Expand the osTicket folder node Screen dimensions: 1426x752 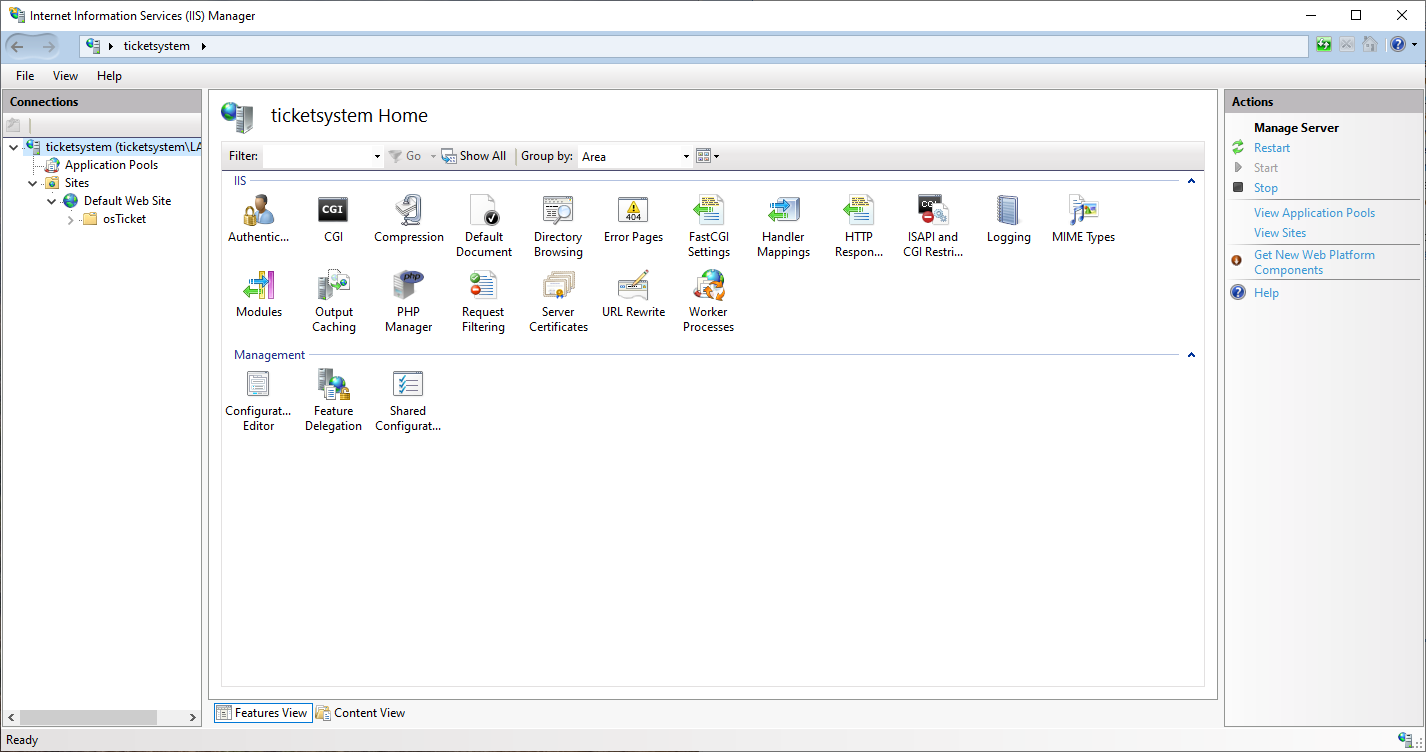tap(71, 219)
